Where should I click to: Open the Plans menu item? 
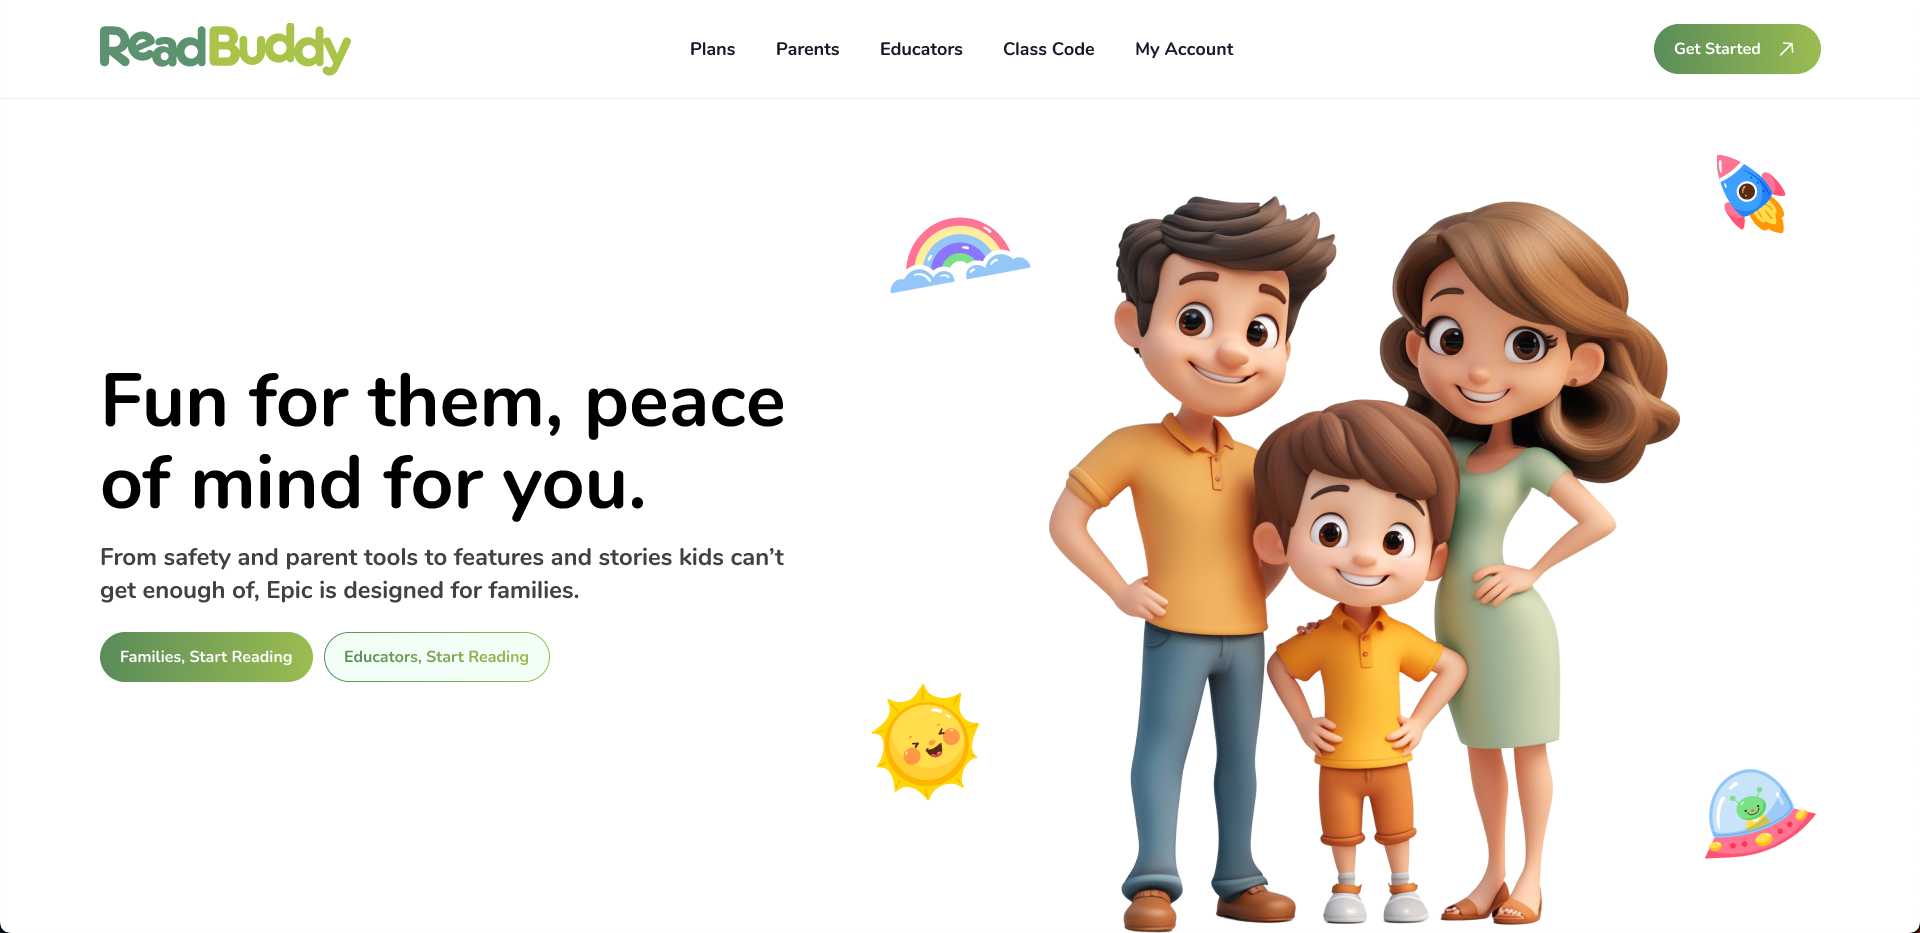click(x=712, y=49)
